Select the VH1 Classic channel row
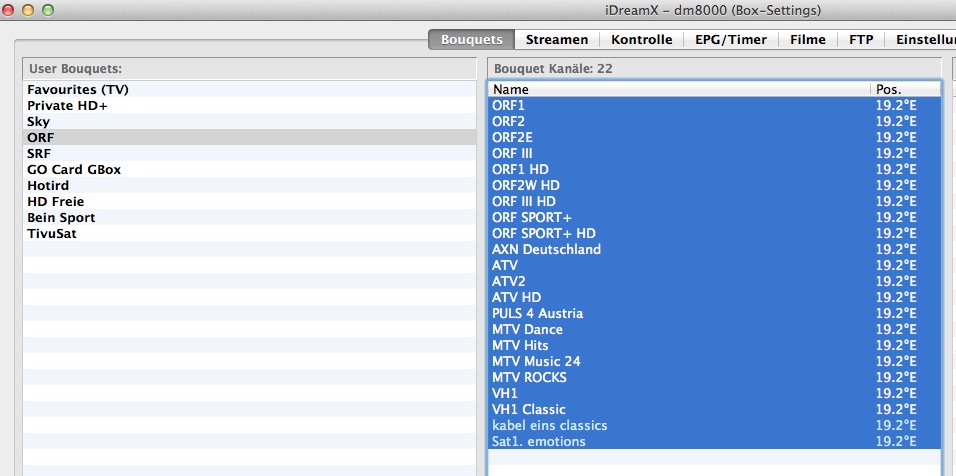The image size is (956, 476). coord(715,409)
